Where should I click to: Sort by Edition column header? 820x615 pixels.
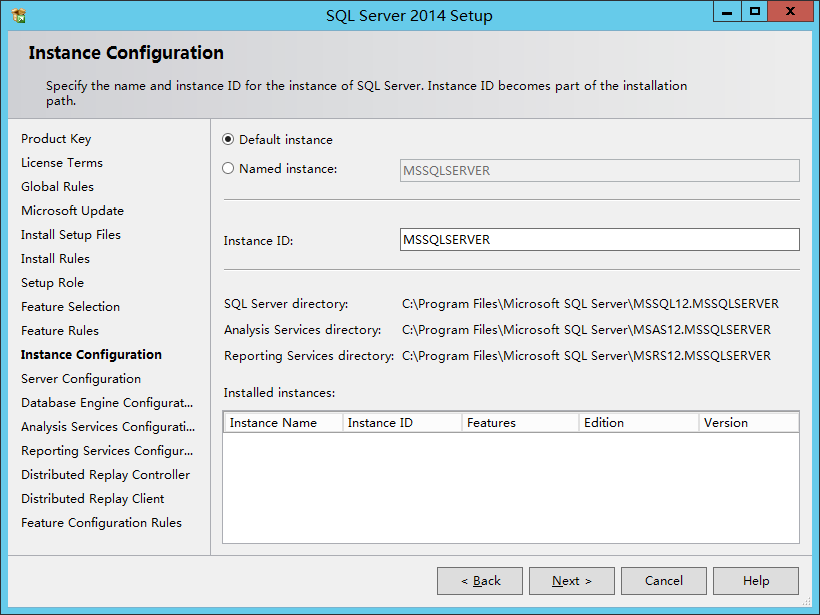[639, 423]
